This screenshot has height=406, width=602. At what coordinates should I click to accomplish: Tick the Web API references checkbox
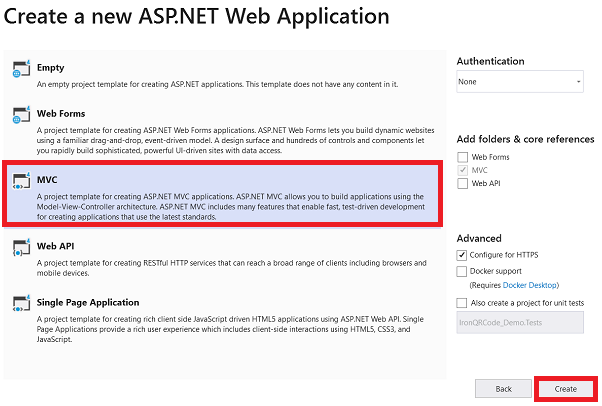[x=462, y=183]
